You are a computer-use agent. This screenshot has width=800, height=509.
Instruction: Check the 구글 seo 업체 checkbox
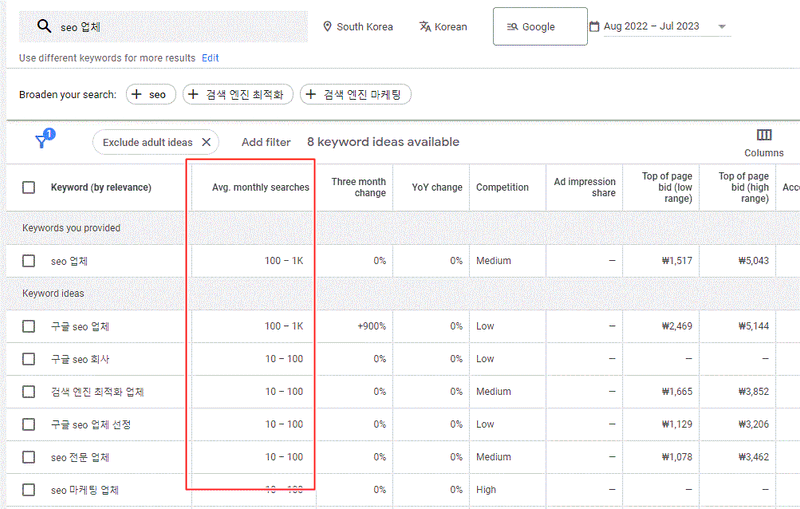click(29, 326)
